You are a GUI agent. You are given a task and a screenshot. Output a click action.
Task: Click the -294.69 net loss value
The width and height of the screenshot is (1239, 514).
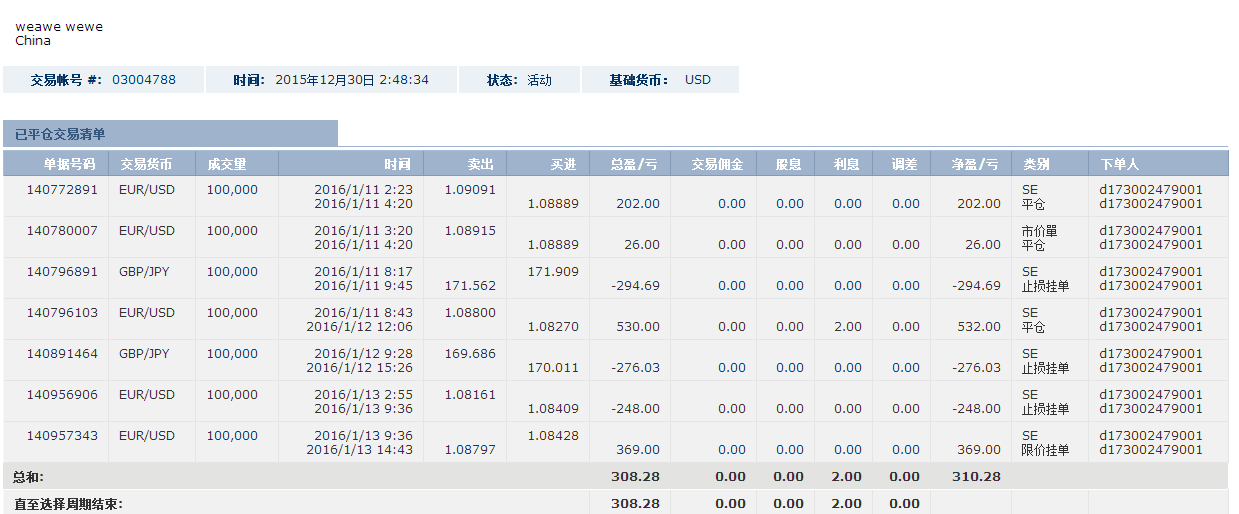[x=976, y=286]
